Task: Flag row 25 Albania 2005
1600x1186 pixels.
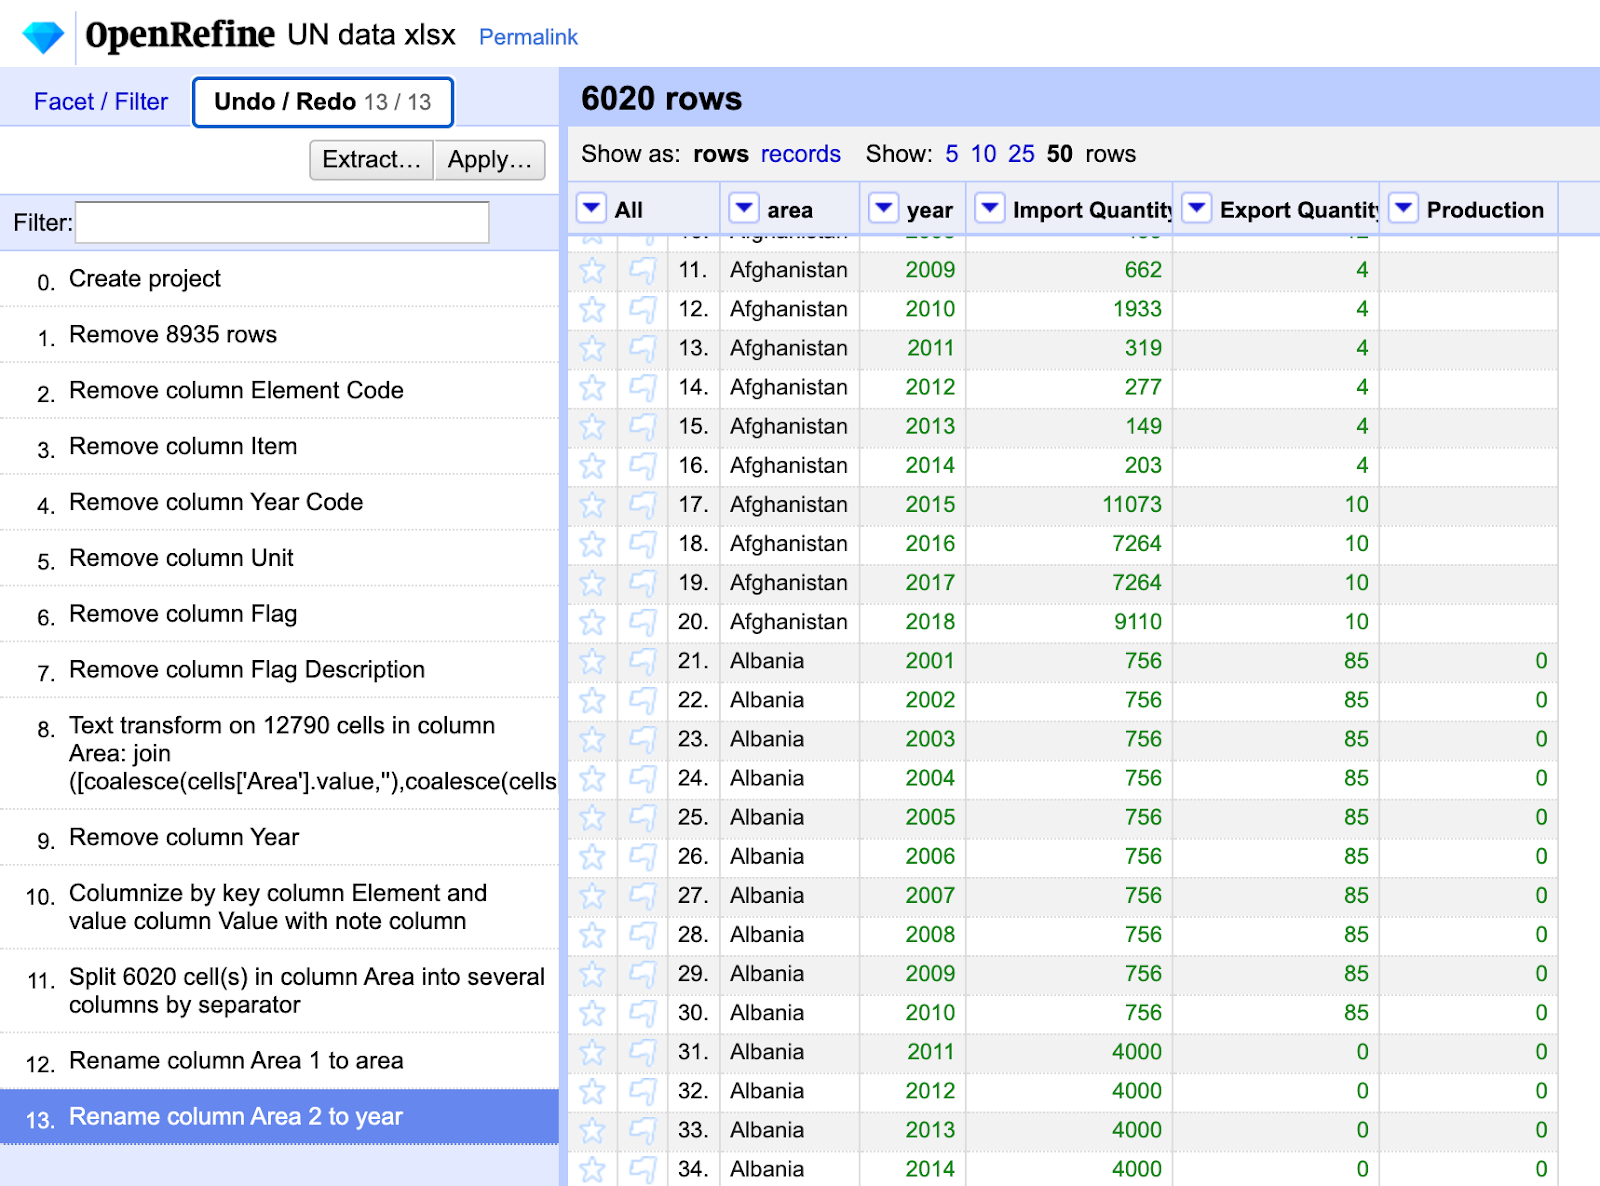Action: [642, 817]
